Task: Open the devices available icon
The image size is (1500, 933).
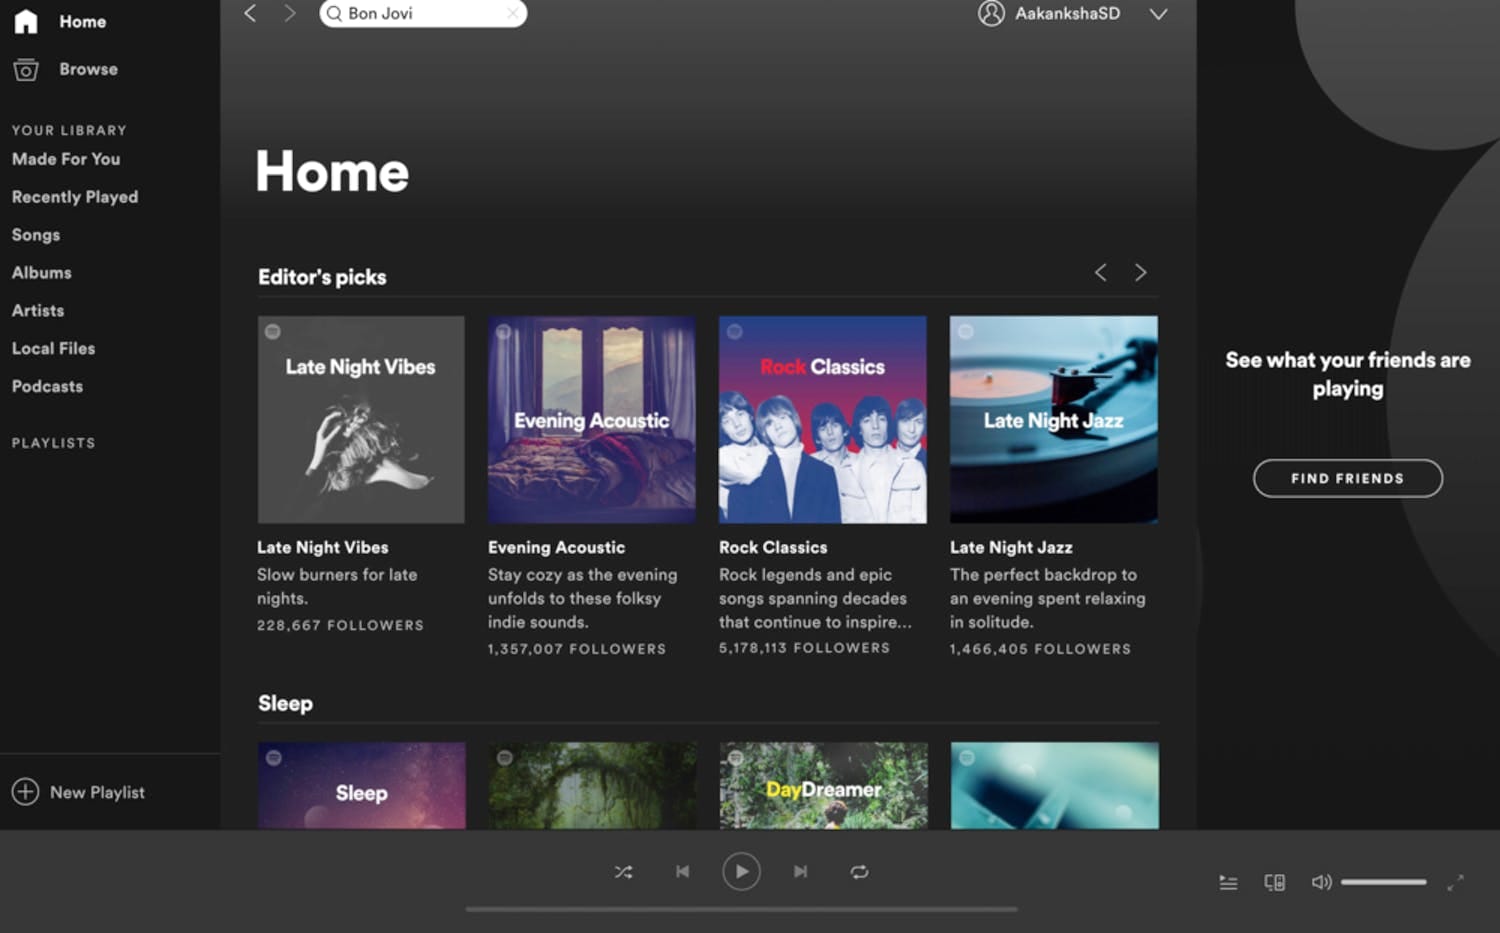Action: pos(1274,882)
